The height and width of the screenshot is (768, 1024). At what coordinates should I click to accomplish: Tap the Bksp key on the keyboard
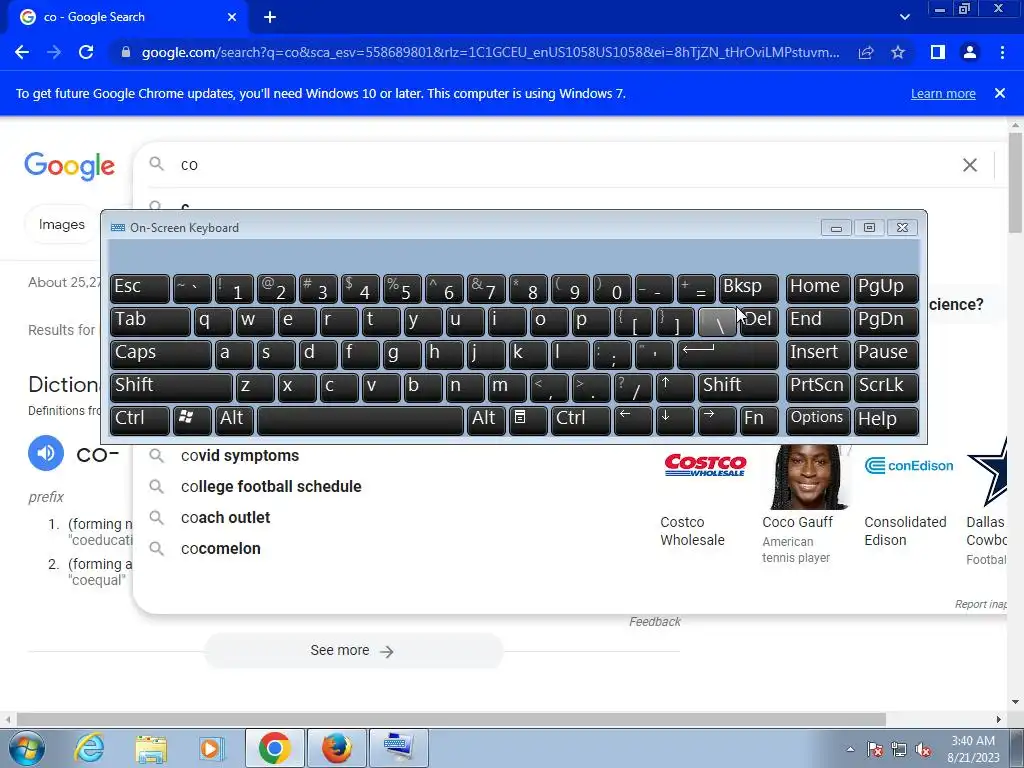coord(748,288)
